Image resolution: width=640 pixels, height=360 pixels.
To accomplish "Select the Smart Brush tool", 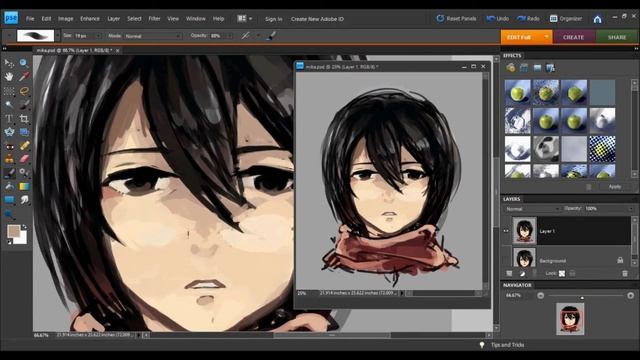I will click(x=24, y=173).
